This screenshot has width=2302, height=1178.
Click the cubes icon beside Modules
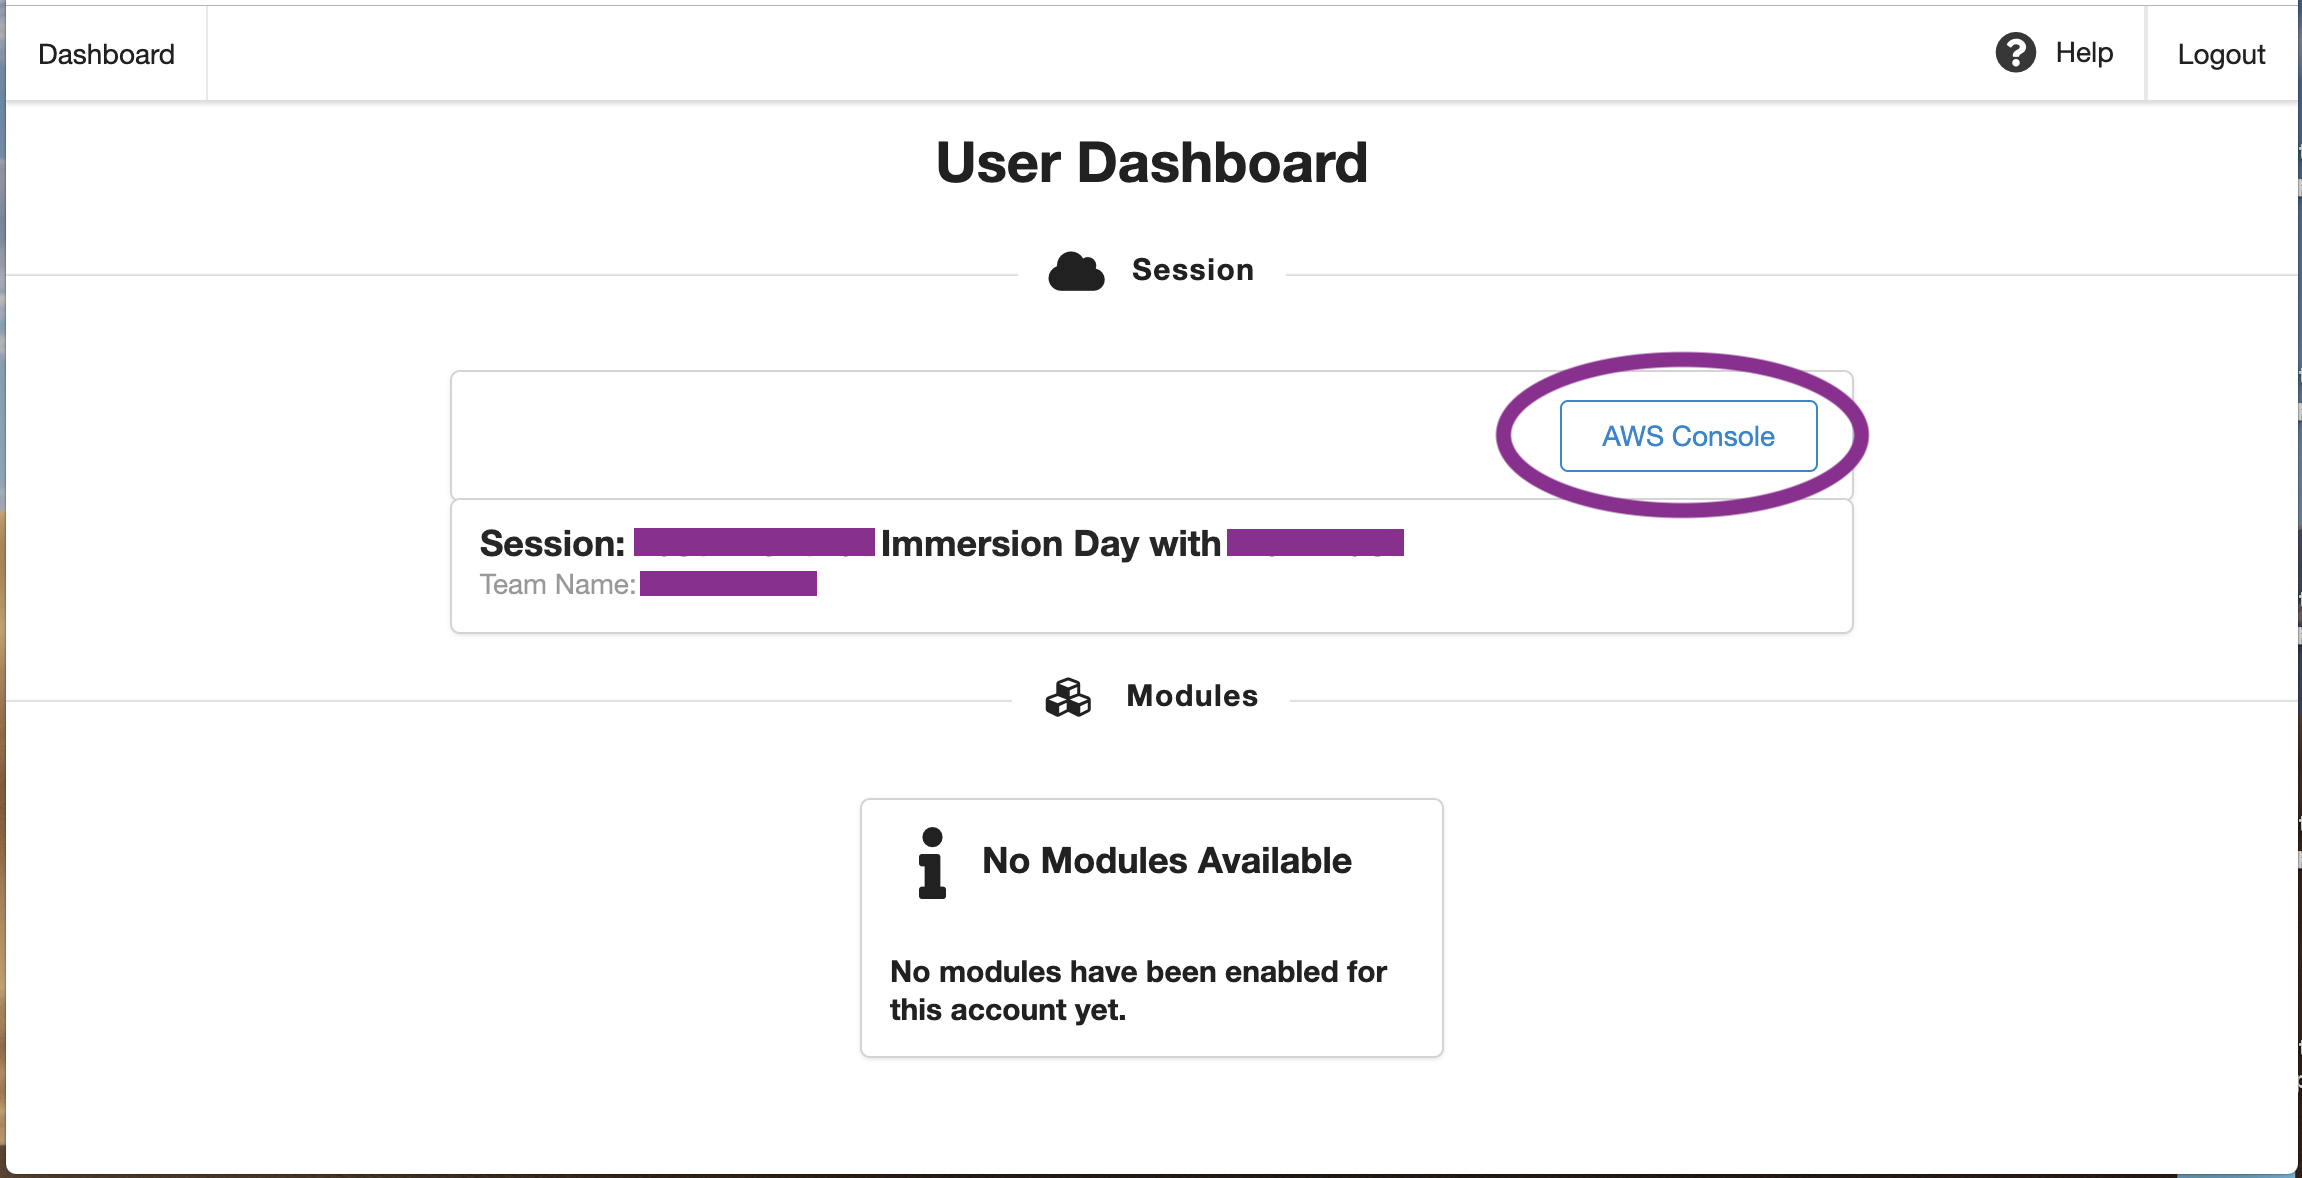pyautogui.click(x=1068, y=697)
